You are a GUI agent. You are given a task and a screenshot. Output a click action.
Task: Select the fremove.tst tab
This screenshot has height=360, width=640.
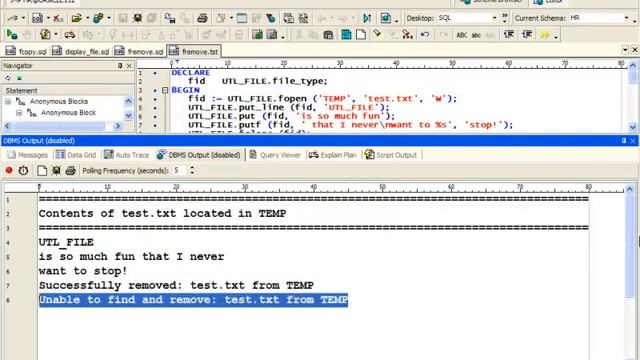coord(194,51)
